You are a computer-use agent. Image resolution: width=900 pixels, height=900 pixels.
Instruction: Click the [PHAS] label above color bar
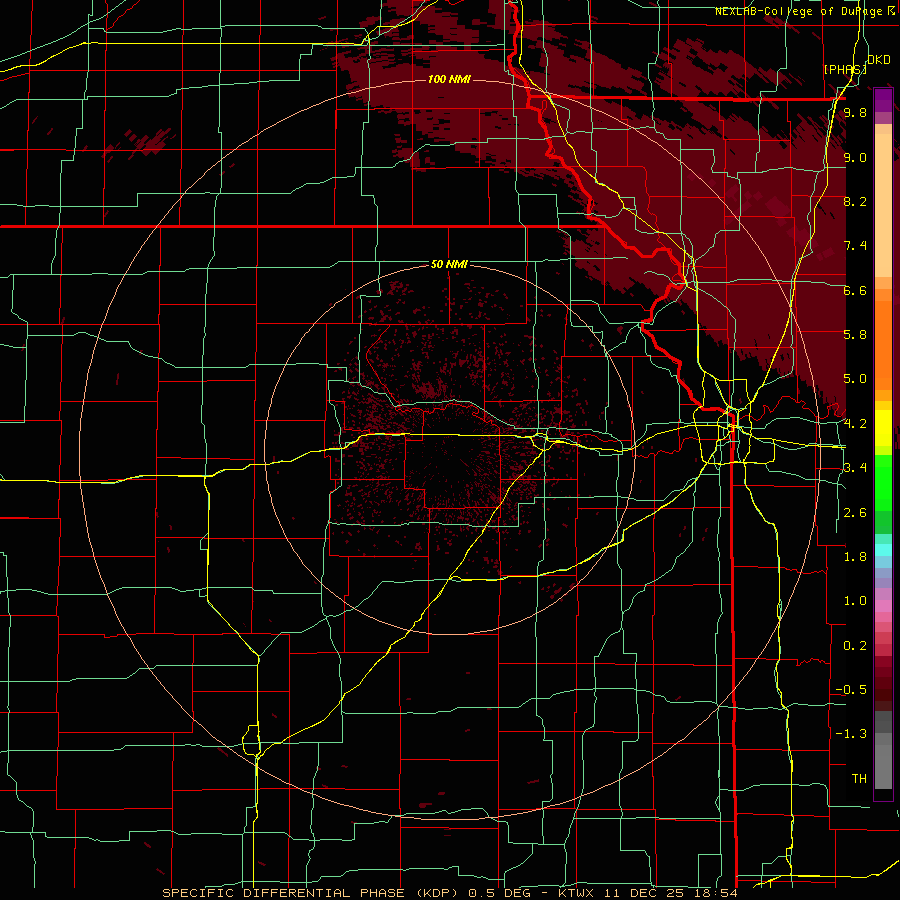pos(845,69)
